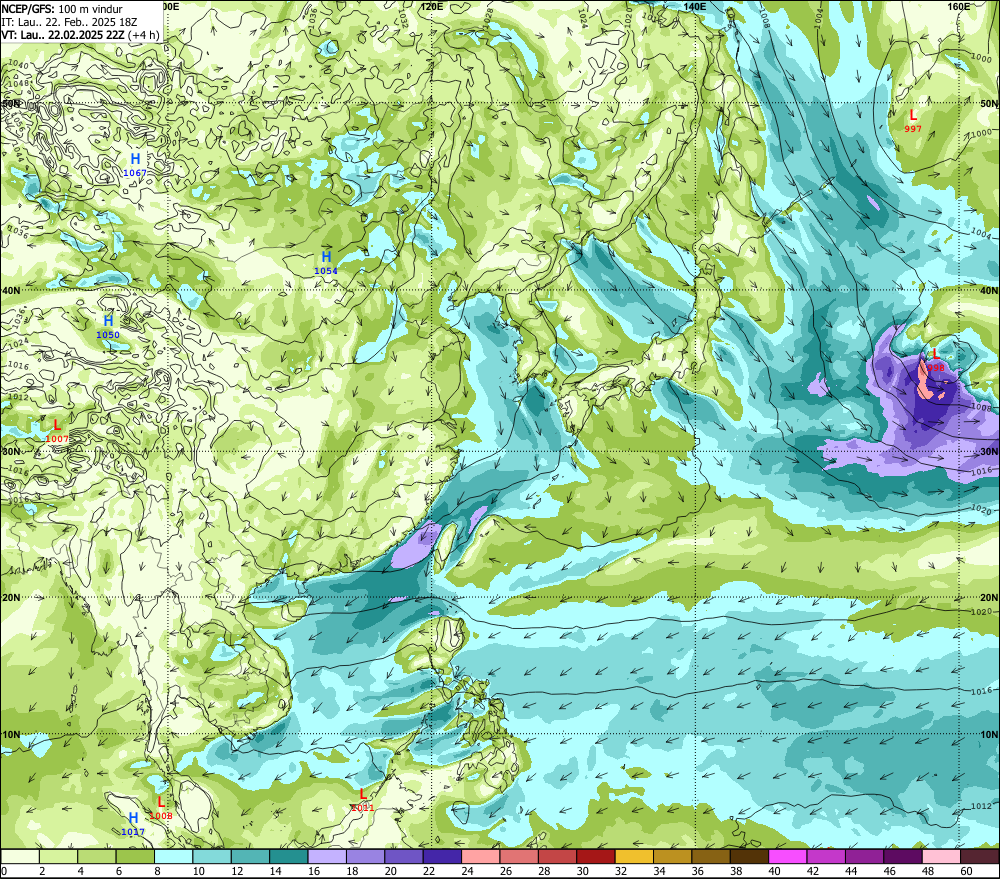Select the light pink 24–26 legend swatch
1000x879 pixels.
coord(481,857)
